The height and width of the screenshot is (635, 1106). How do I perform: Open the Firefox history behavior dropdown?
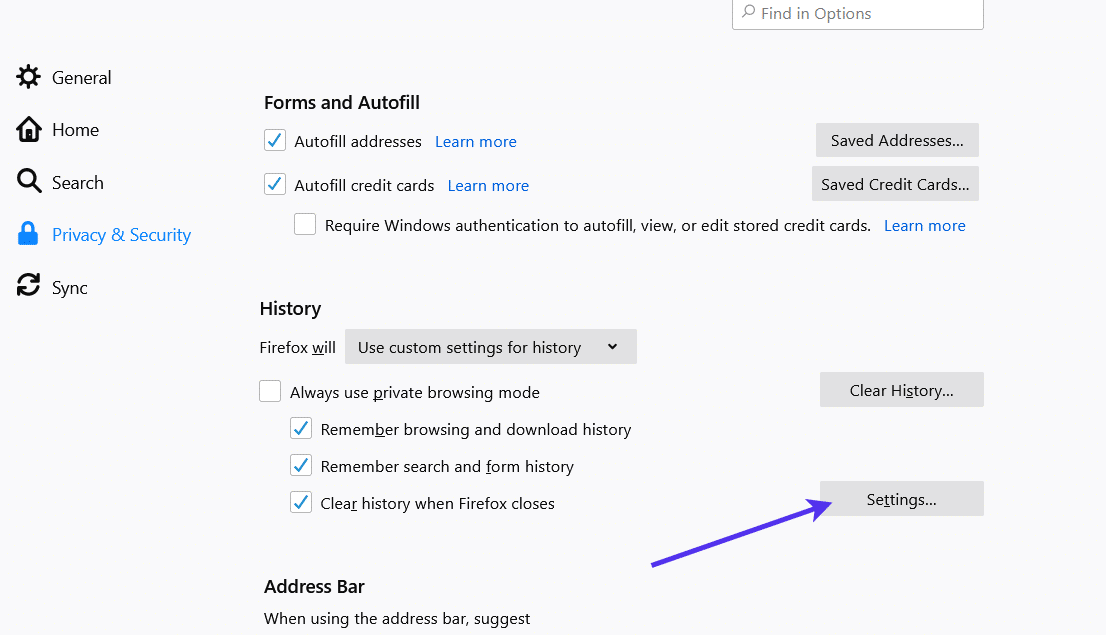click(490, 346)
